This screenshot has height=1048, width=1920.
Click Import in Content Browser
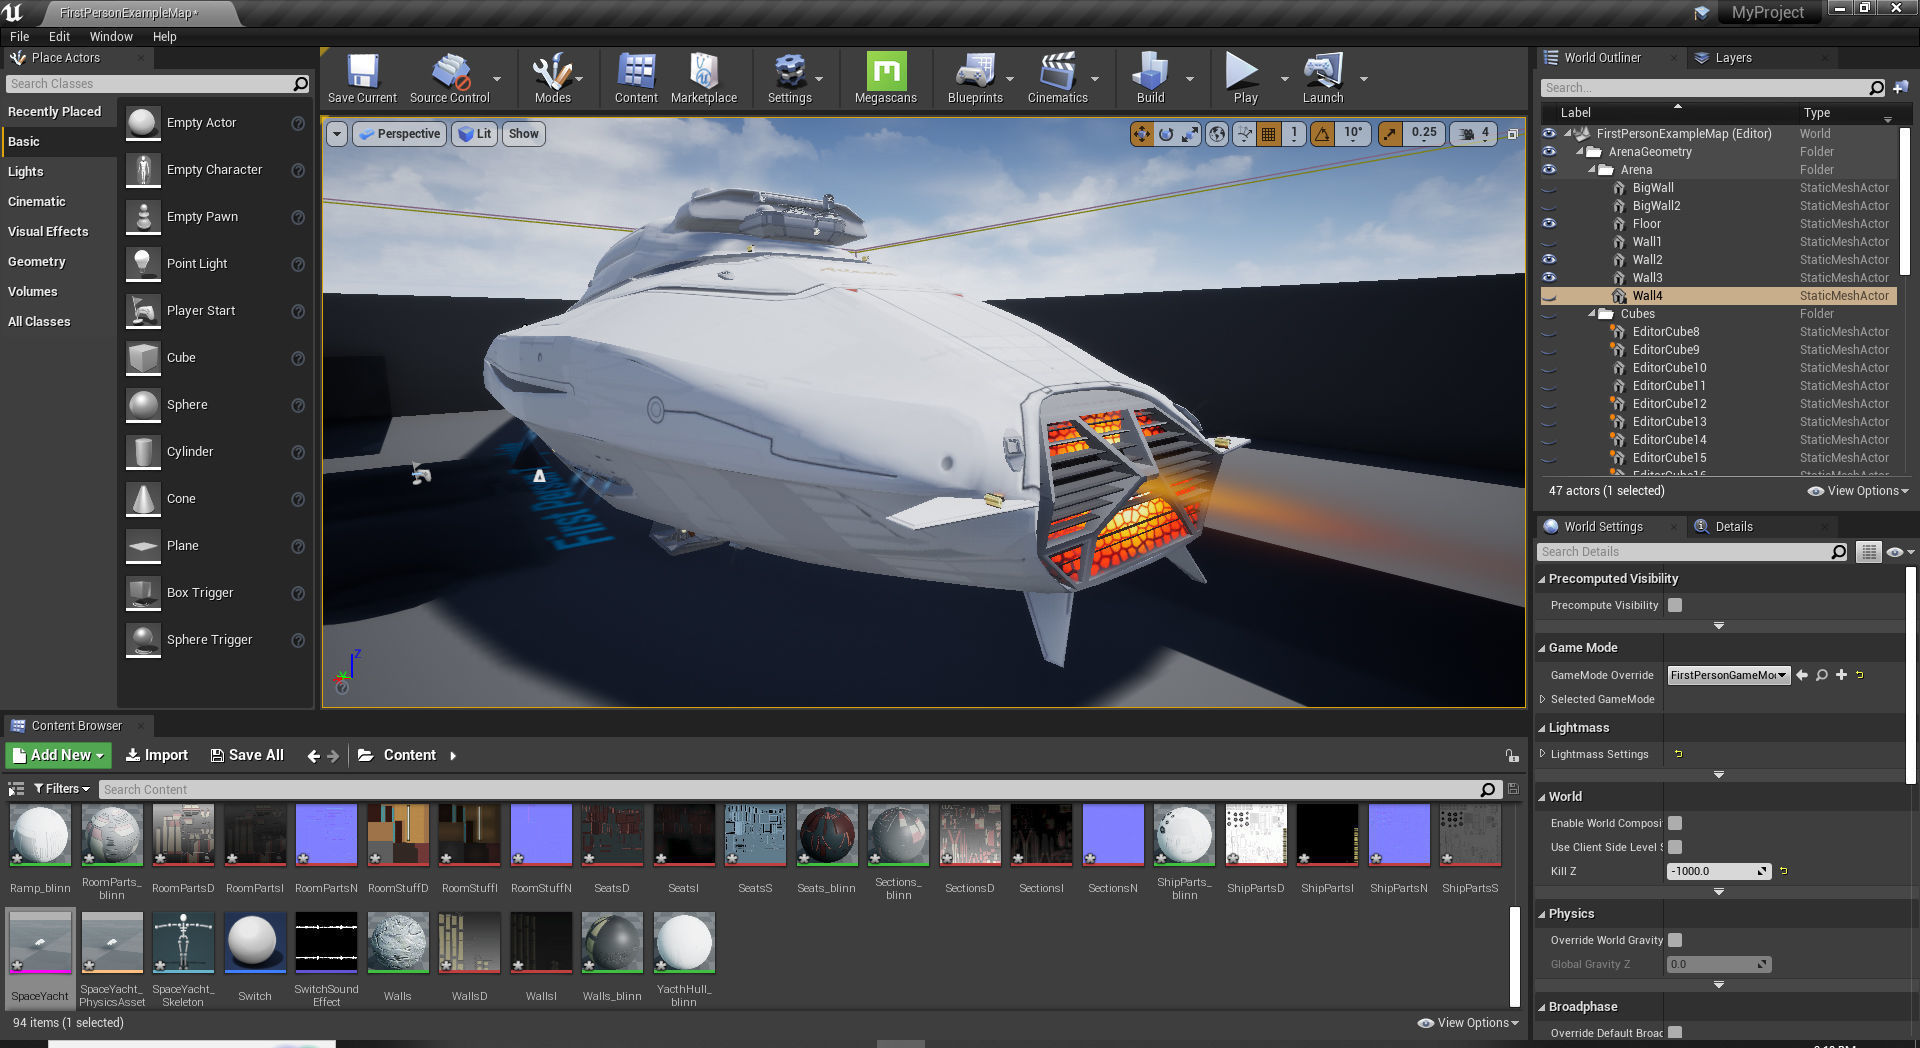tap(157, 755)
